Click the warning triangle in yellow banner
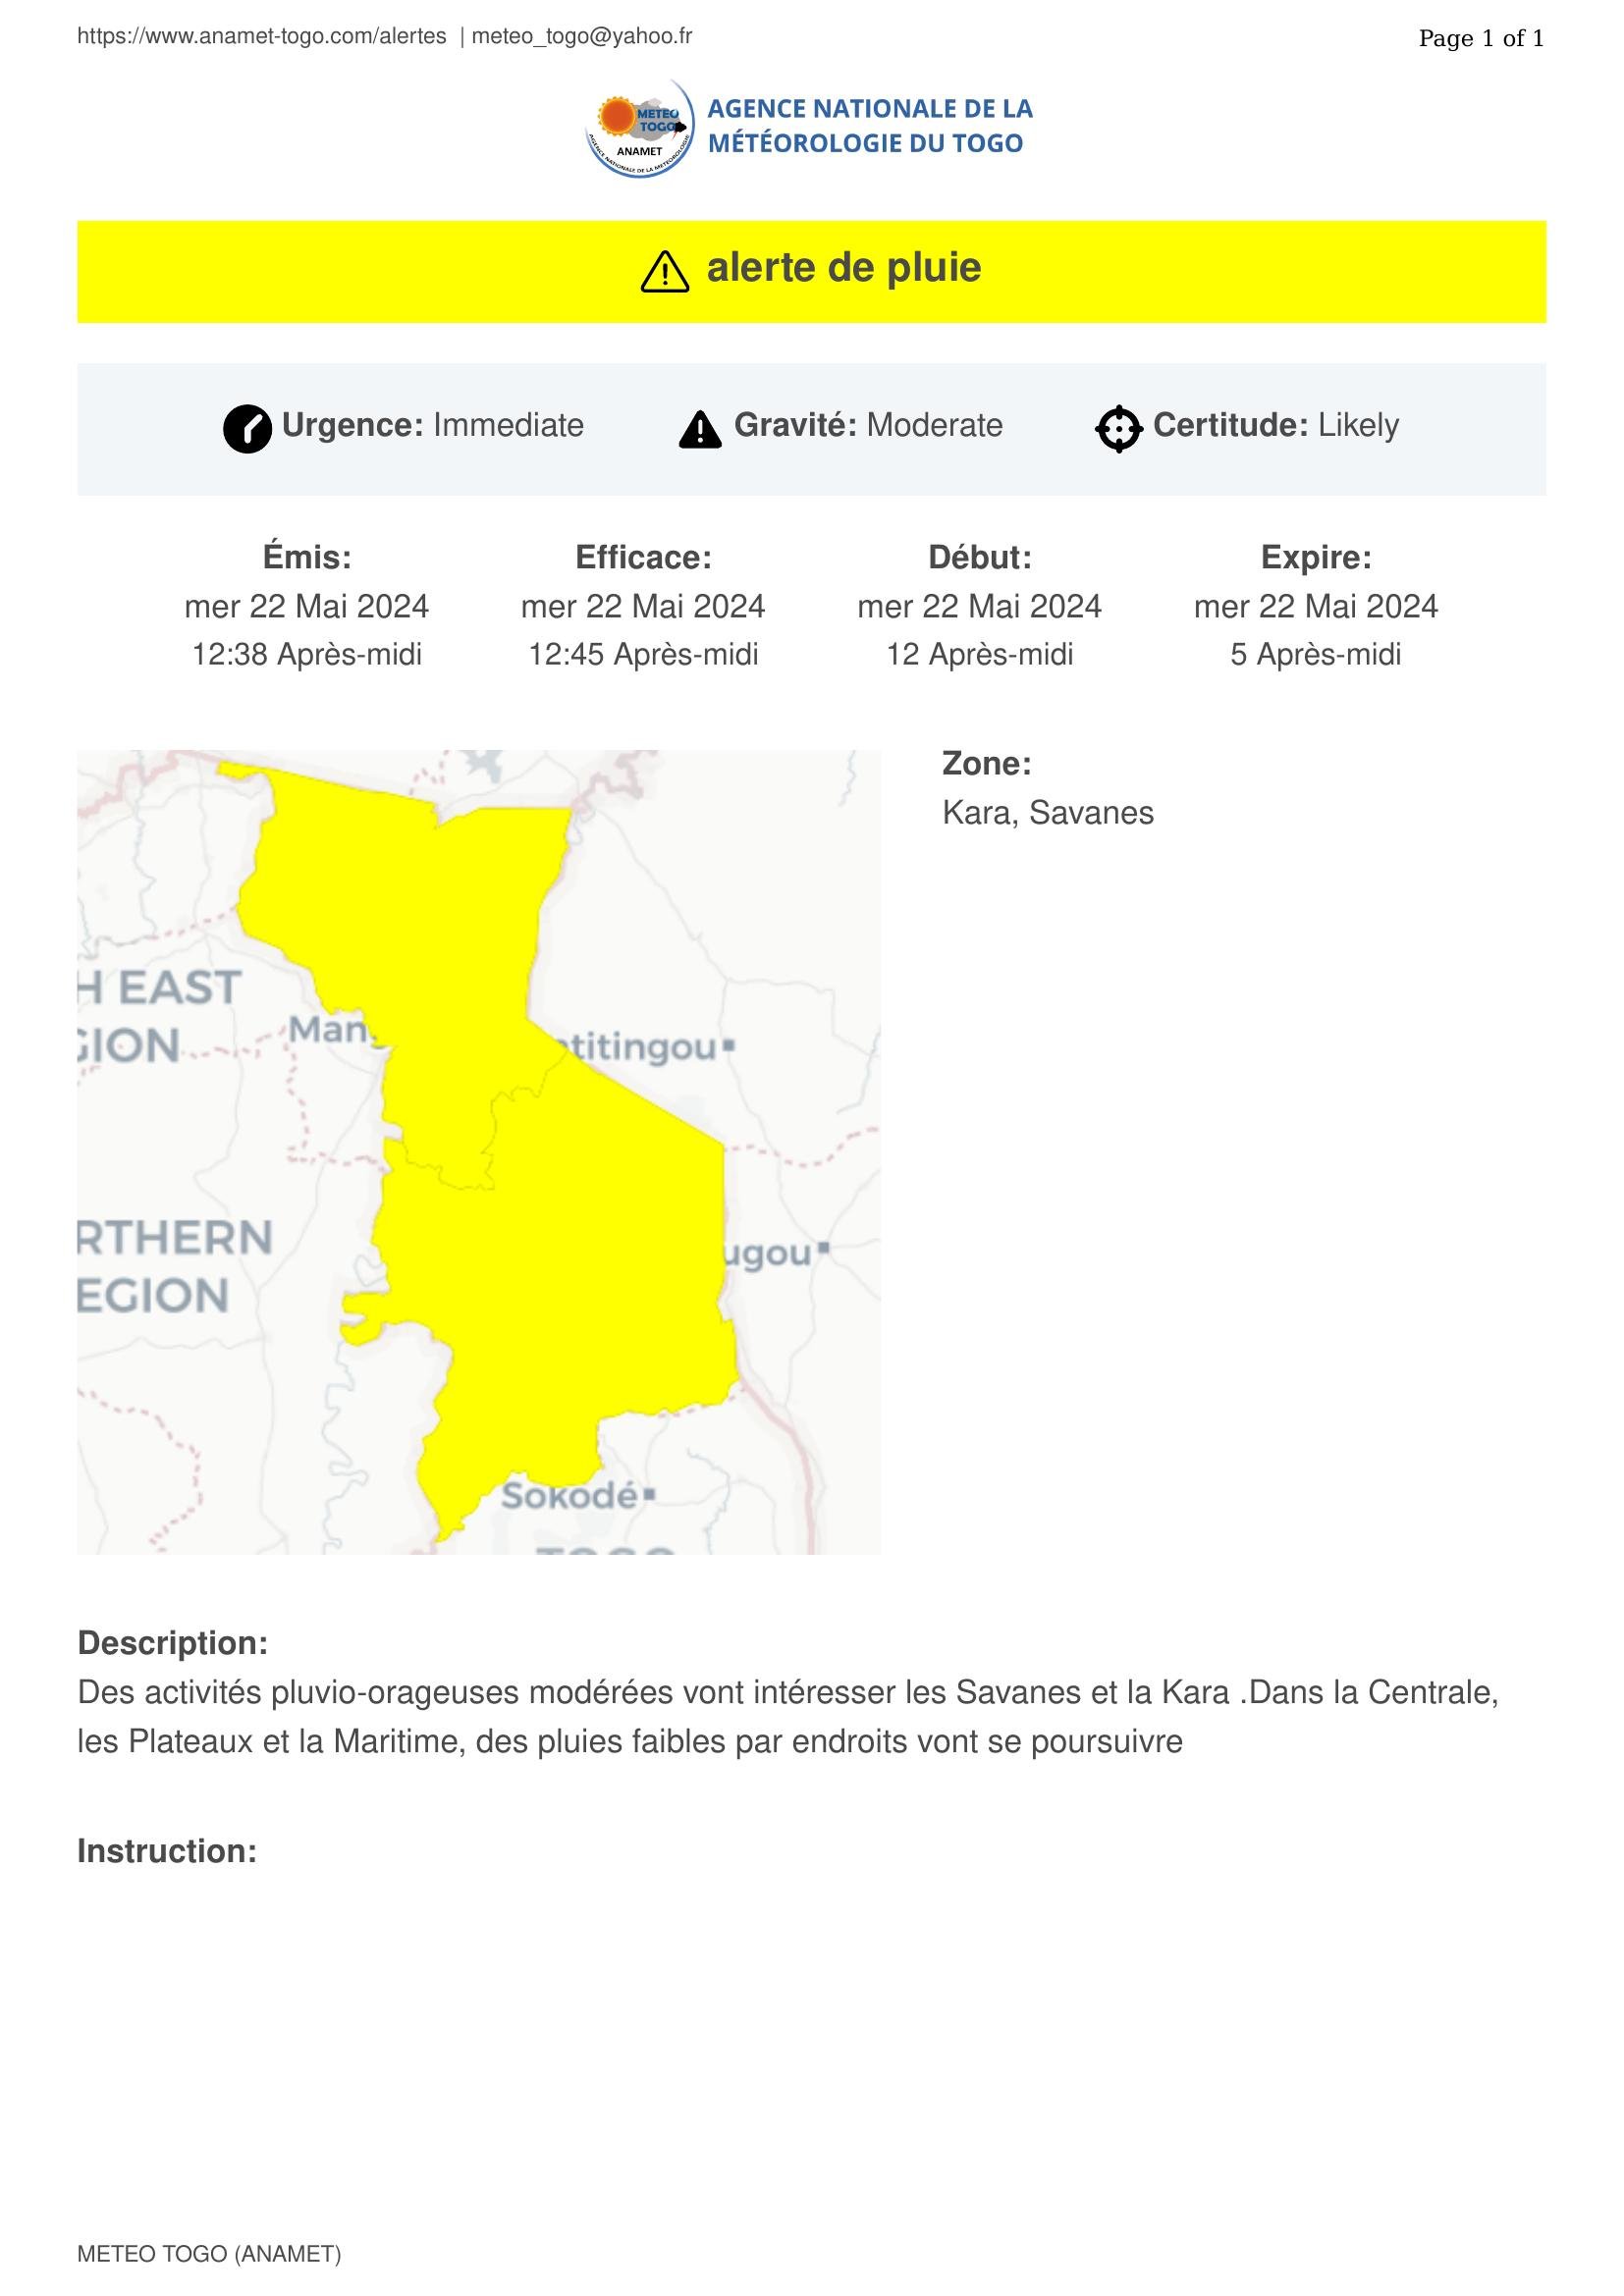1624x2296 pixels. click(x=664, y=271)
